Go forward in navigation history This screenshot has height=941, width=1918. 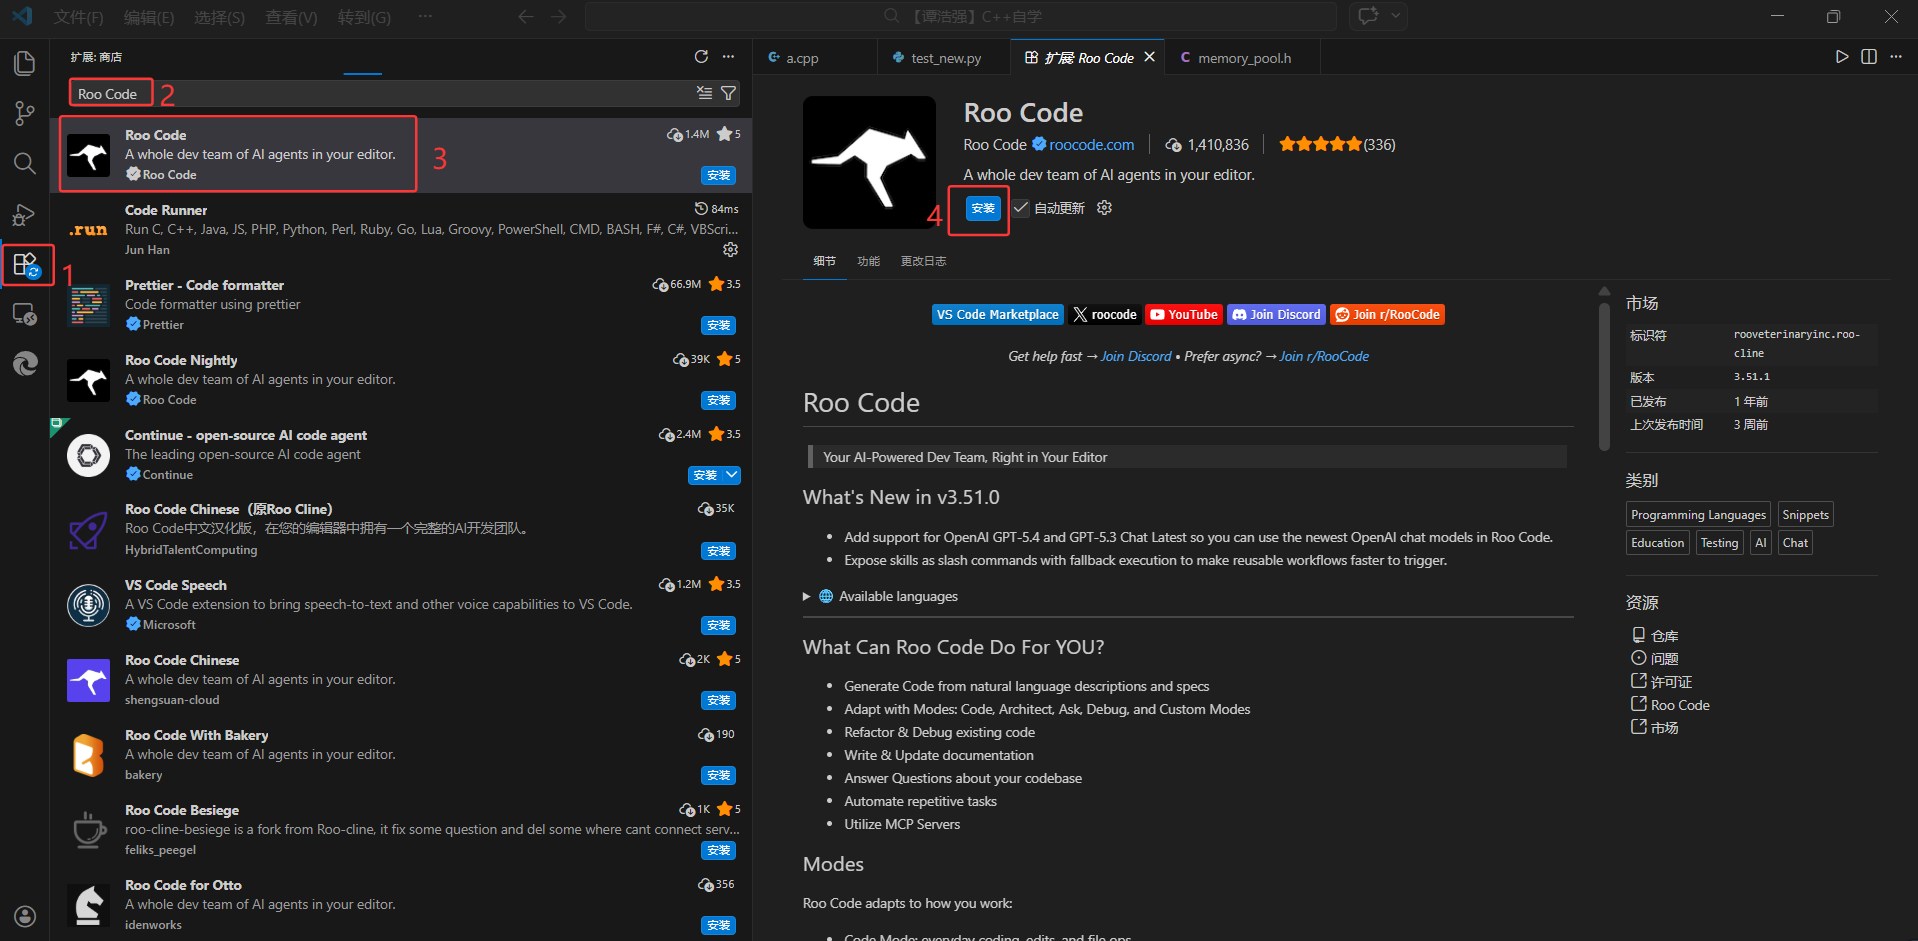[559, 16]
